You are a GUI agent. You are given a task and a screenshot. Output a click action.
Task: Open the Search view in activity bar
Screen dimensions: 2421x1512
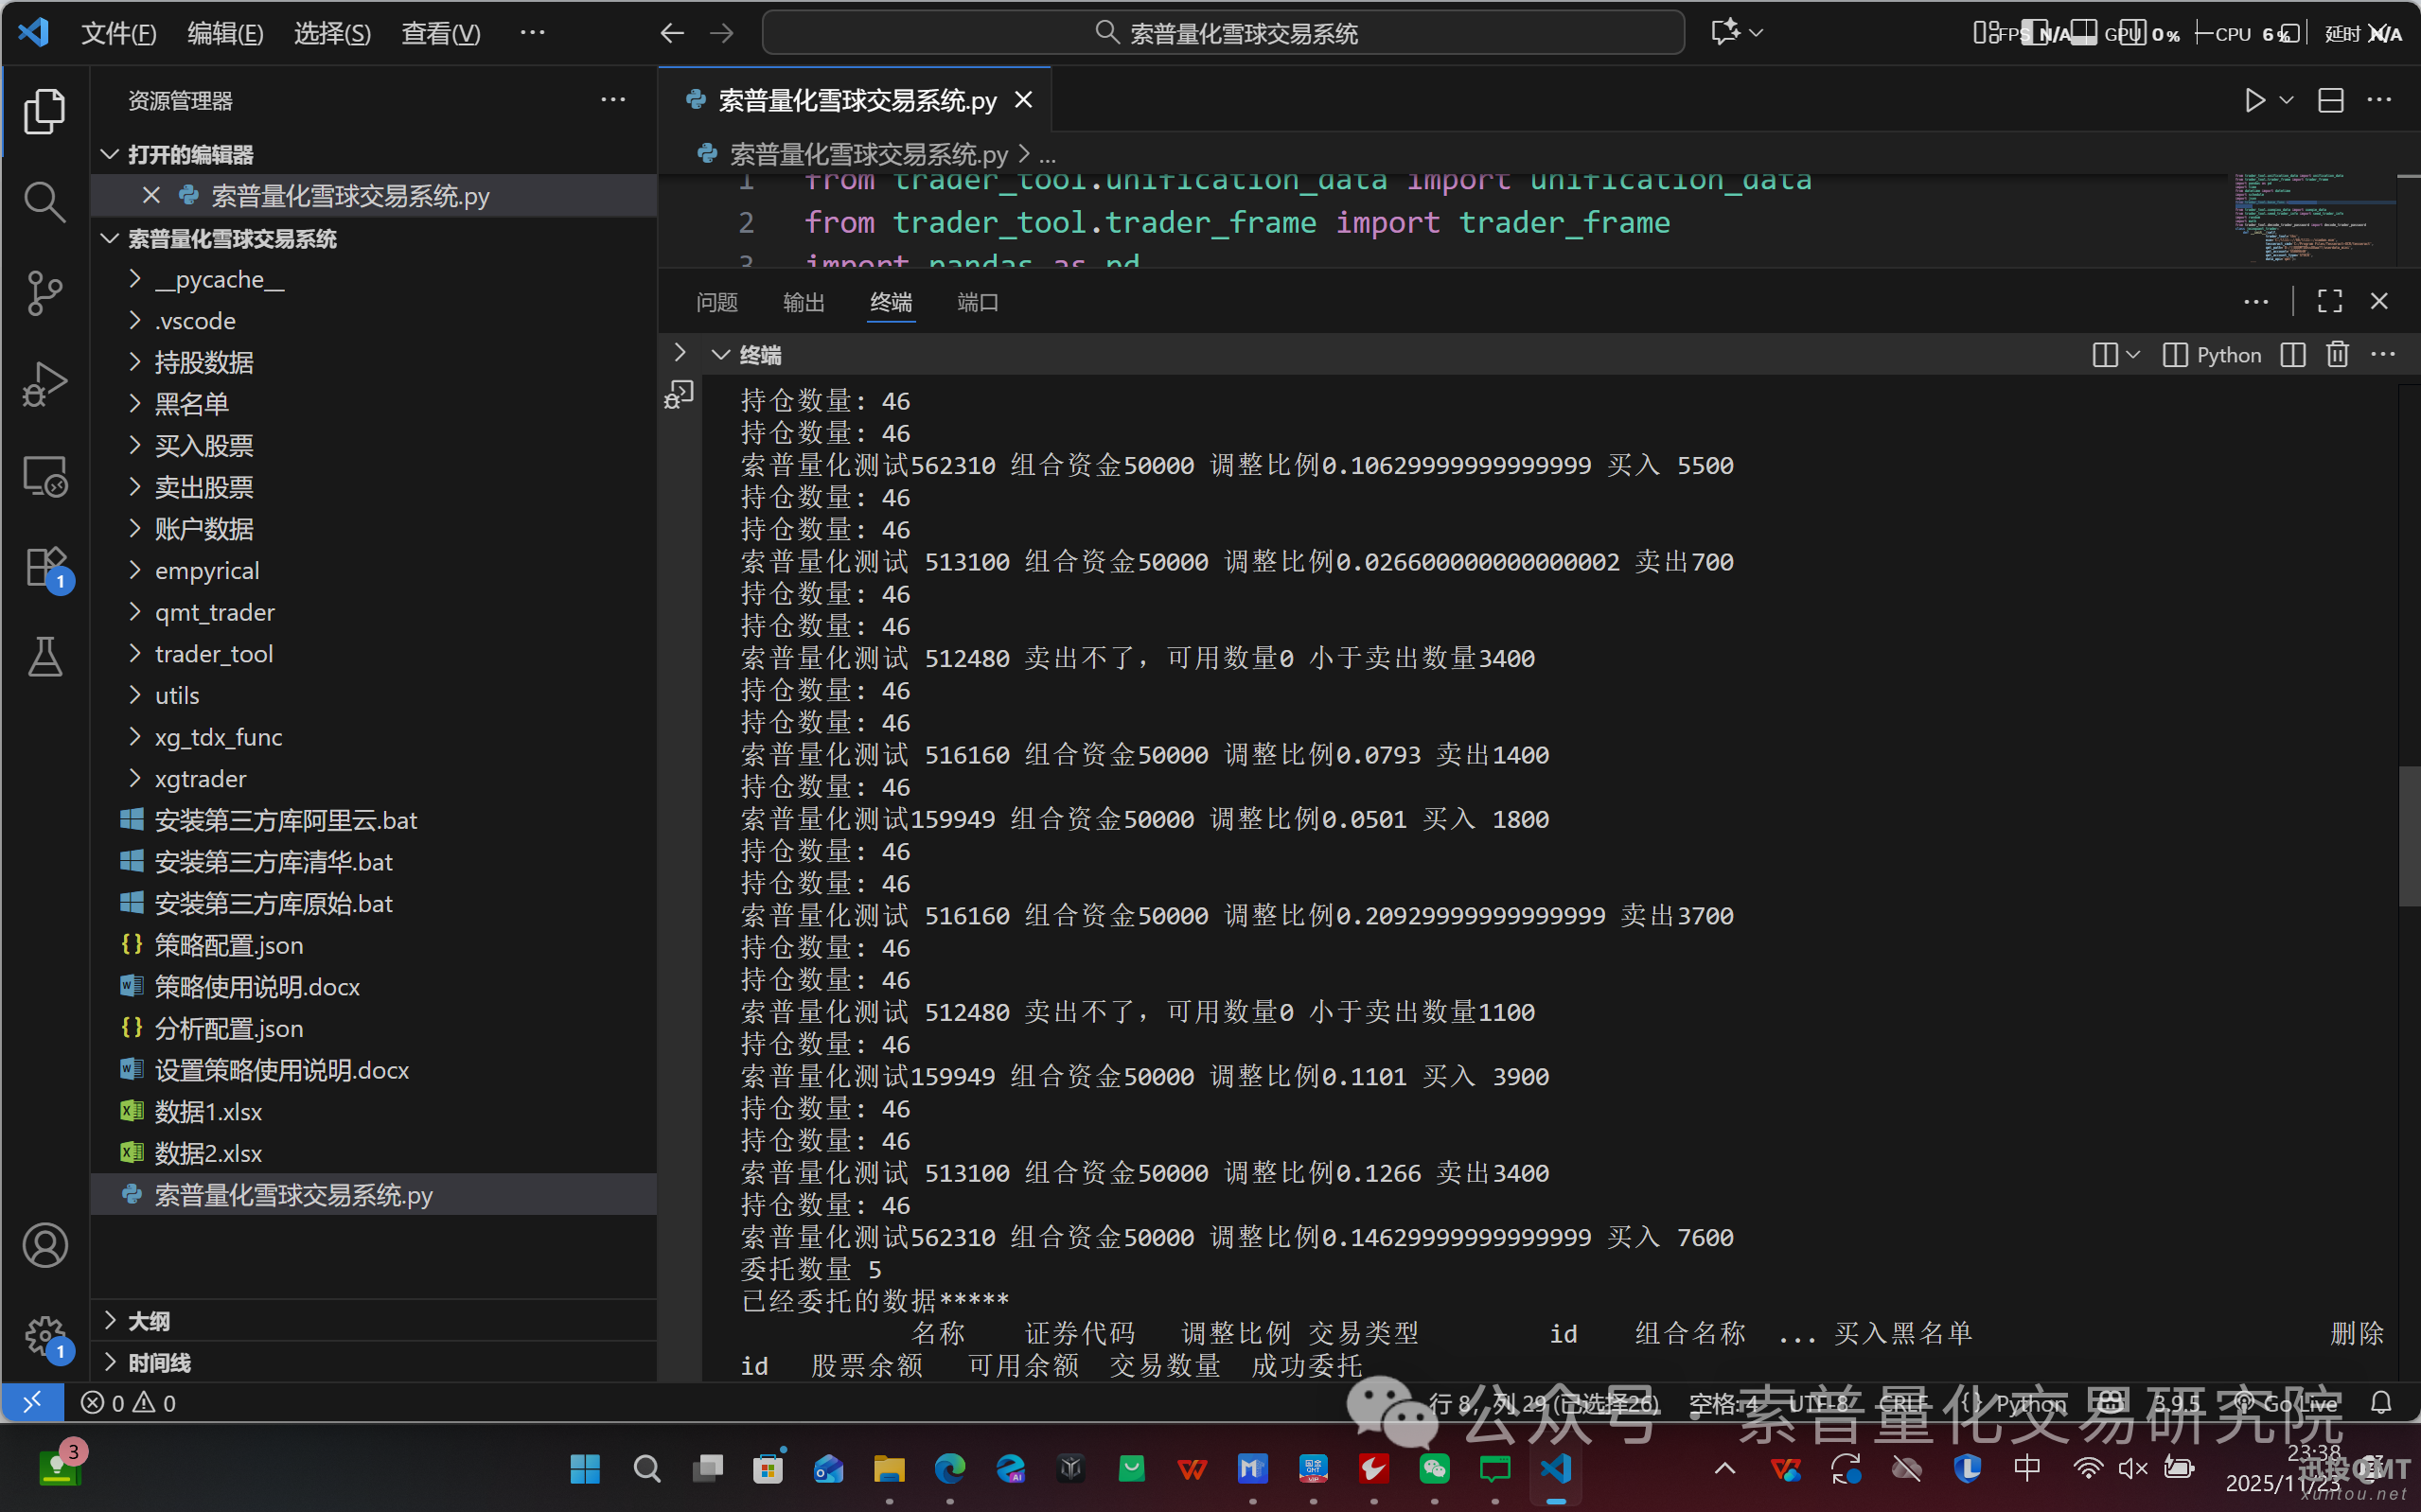coord(44,202)
